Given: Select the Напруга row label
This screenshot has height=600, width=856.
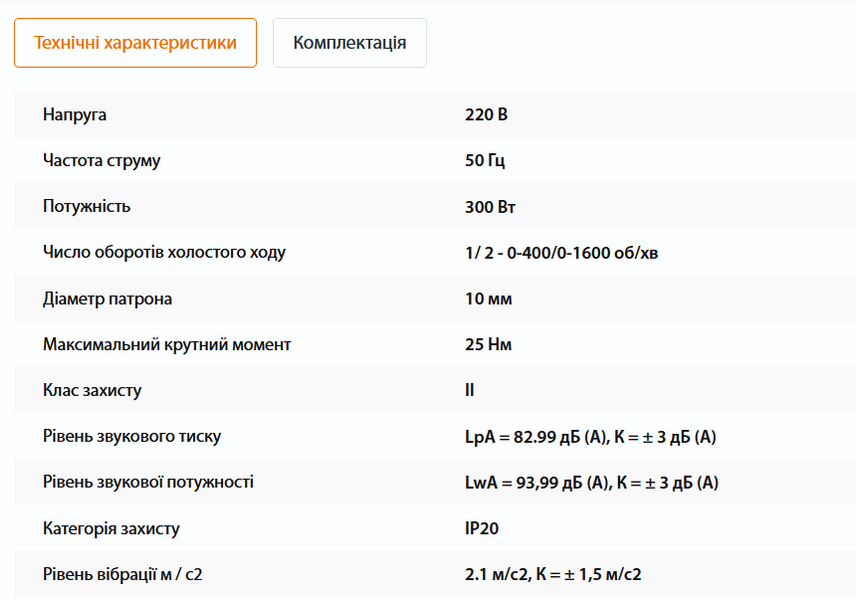Looking at the screenshot, I should click(x=75, y=115).
